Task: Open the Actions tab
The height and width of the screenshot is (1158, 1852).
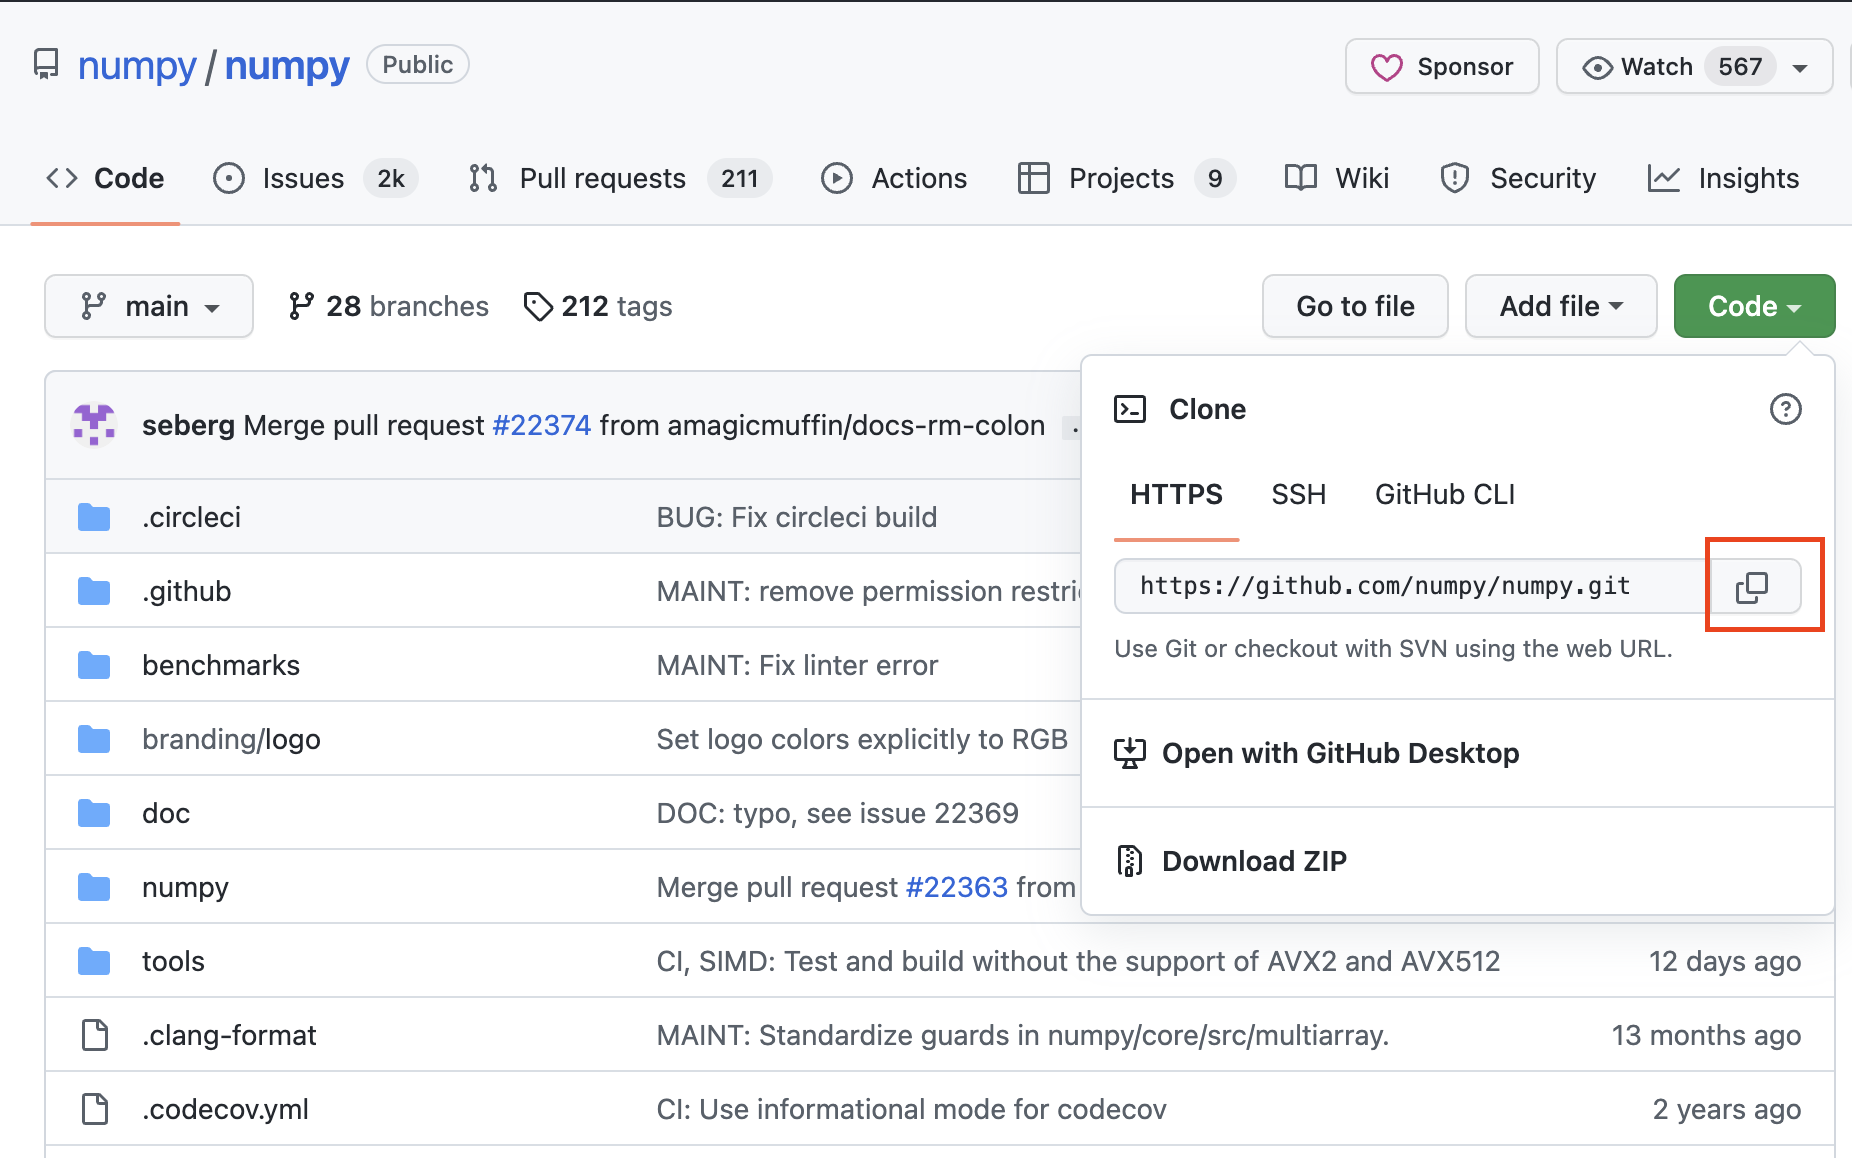Action: click(x=894, y=178)
